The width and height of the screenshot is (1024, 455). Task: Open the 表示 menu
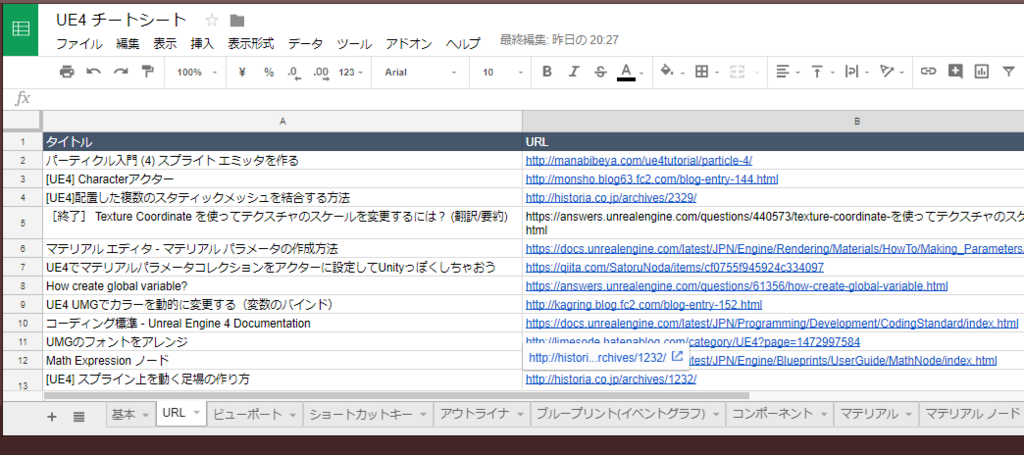coord(165,44)
